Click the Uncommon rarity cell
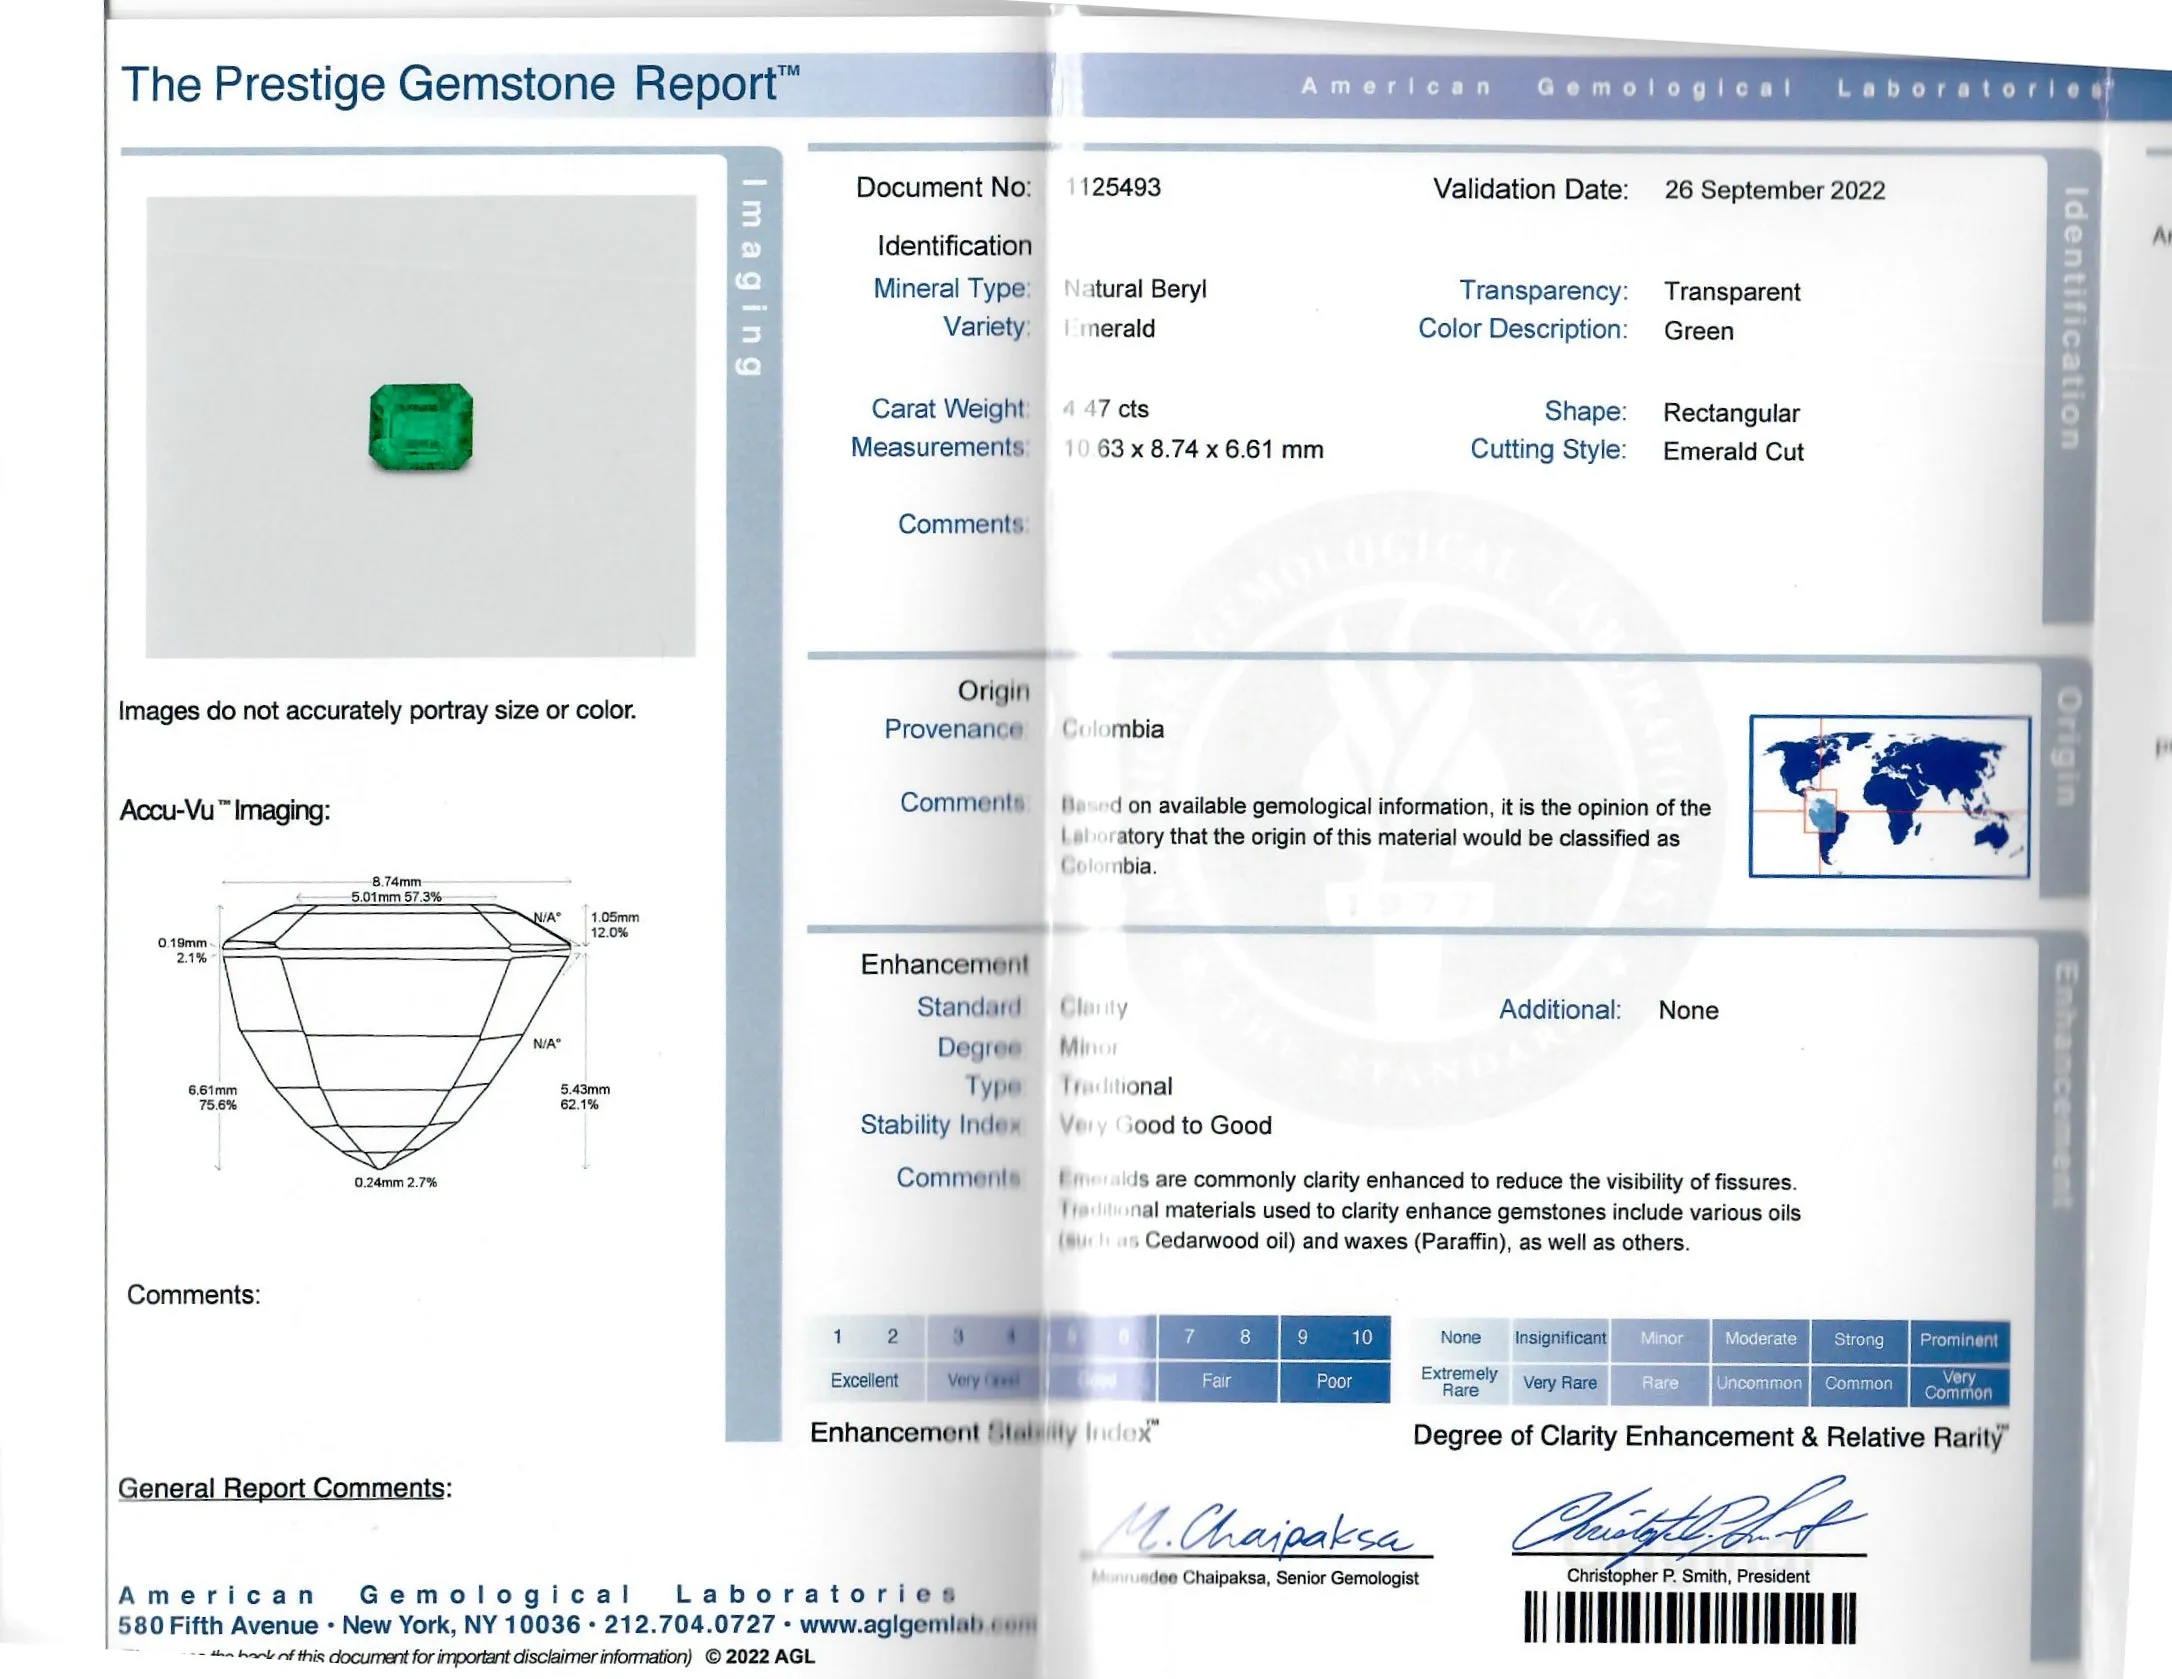The height and width of the screenshot is (1679, 2172). click(x=1760, y=1384)
